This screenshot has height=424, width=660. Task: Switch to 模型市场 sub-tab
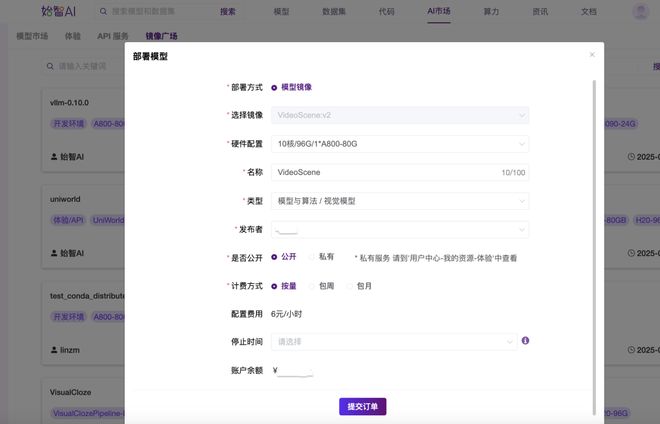tap(32, 36)
